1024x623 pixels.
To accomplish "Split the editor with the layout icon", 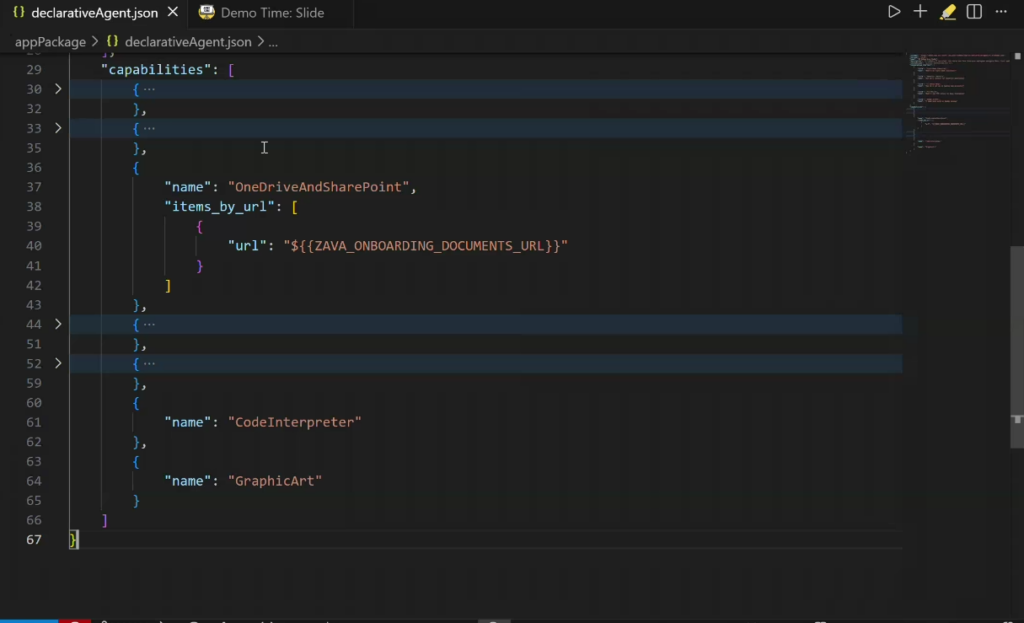I will tap(974, 12).
